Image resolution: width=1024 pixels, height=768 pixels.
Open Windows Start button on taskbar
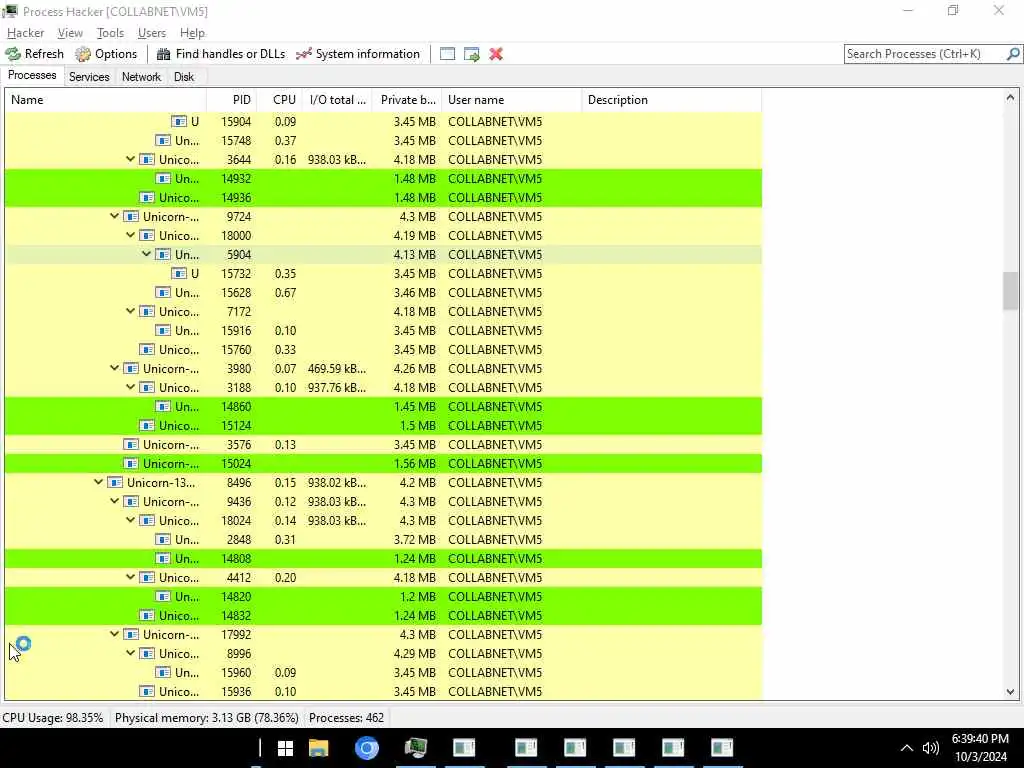(285, 748)
